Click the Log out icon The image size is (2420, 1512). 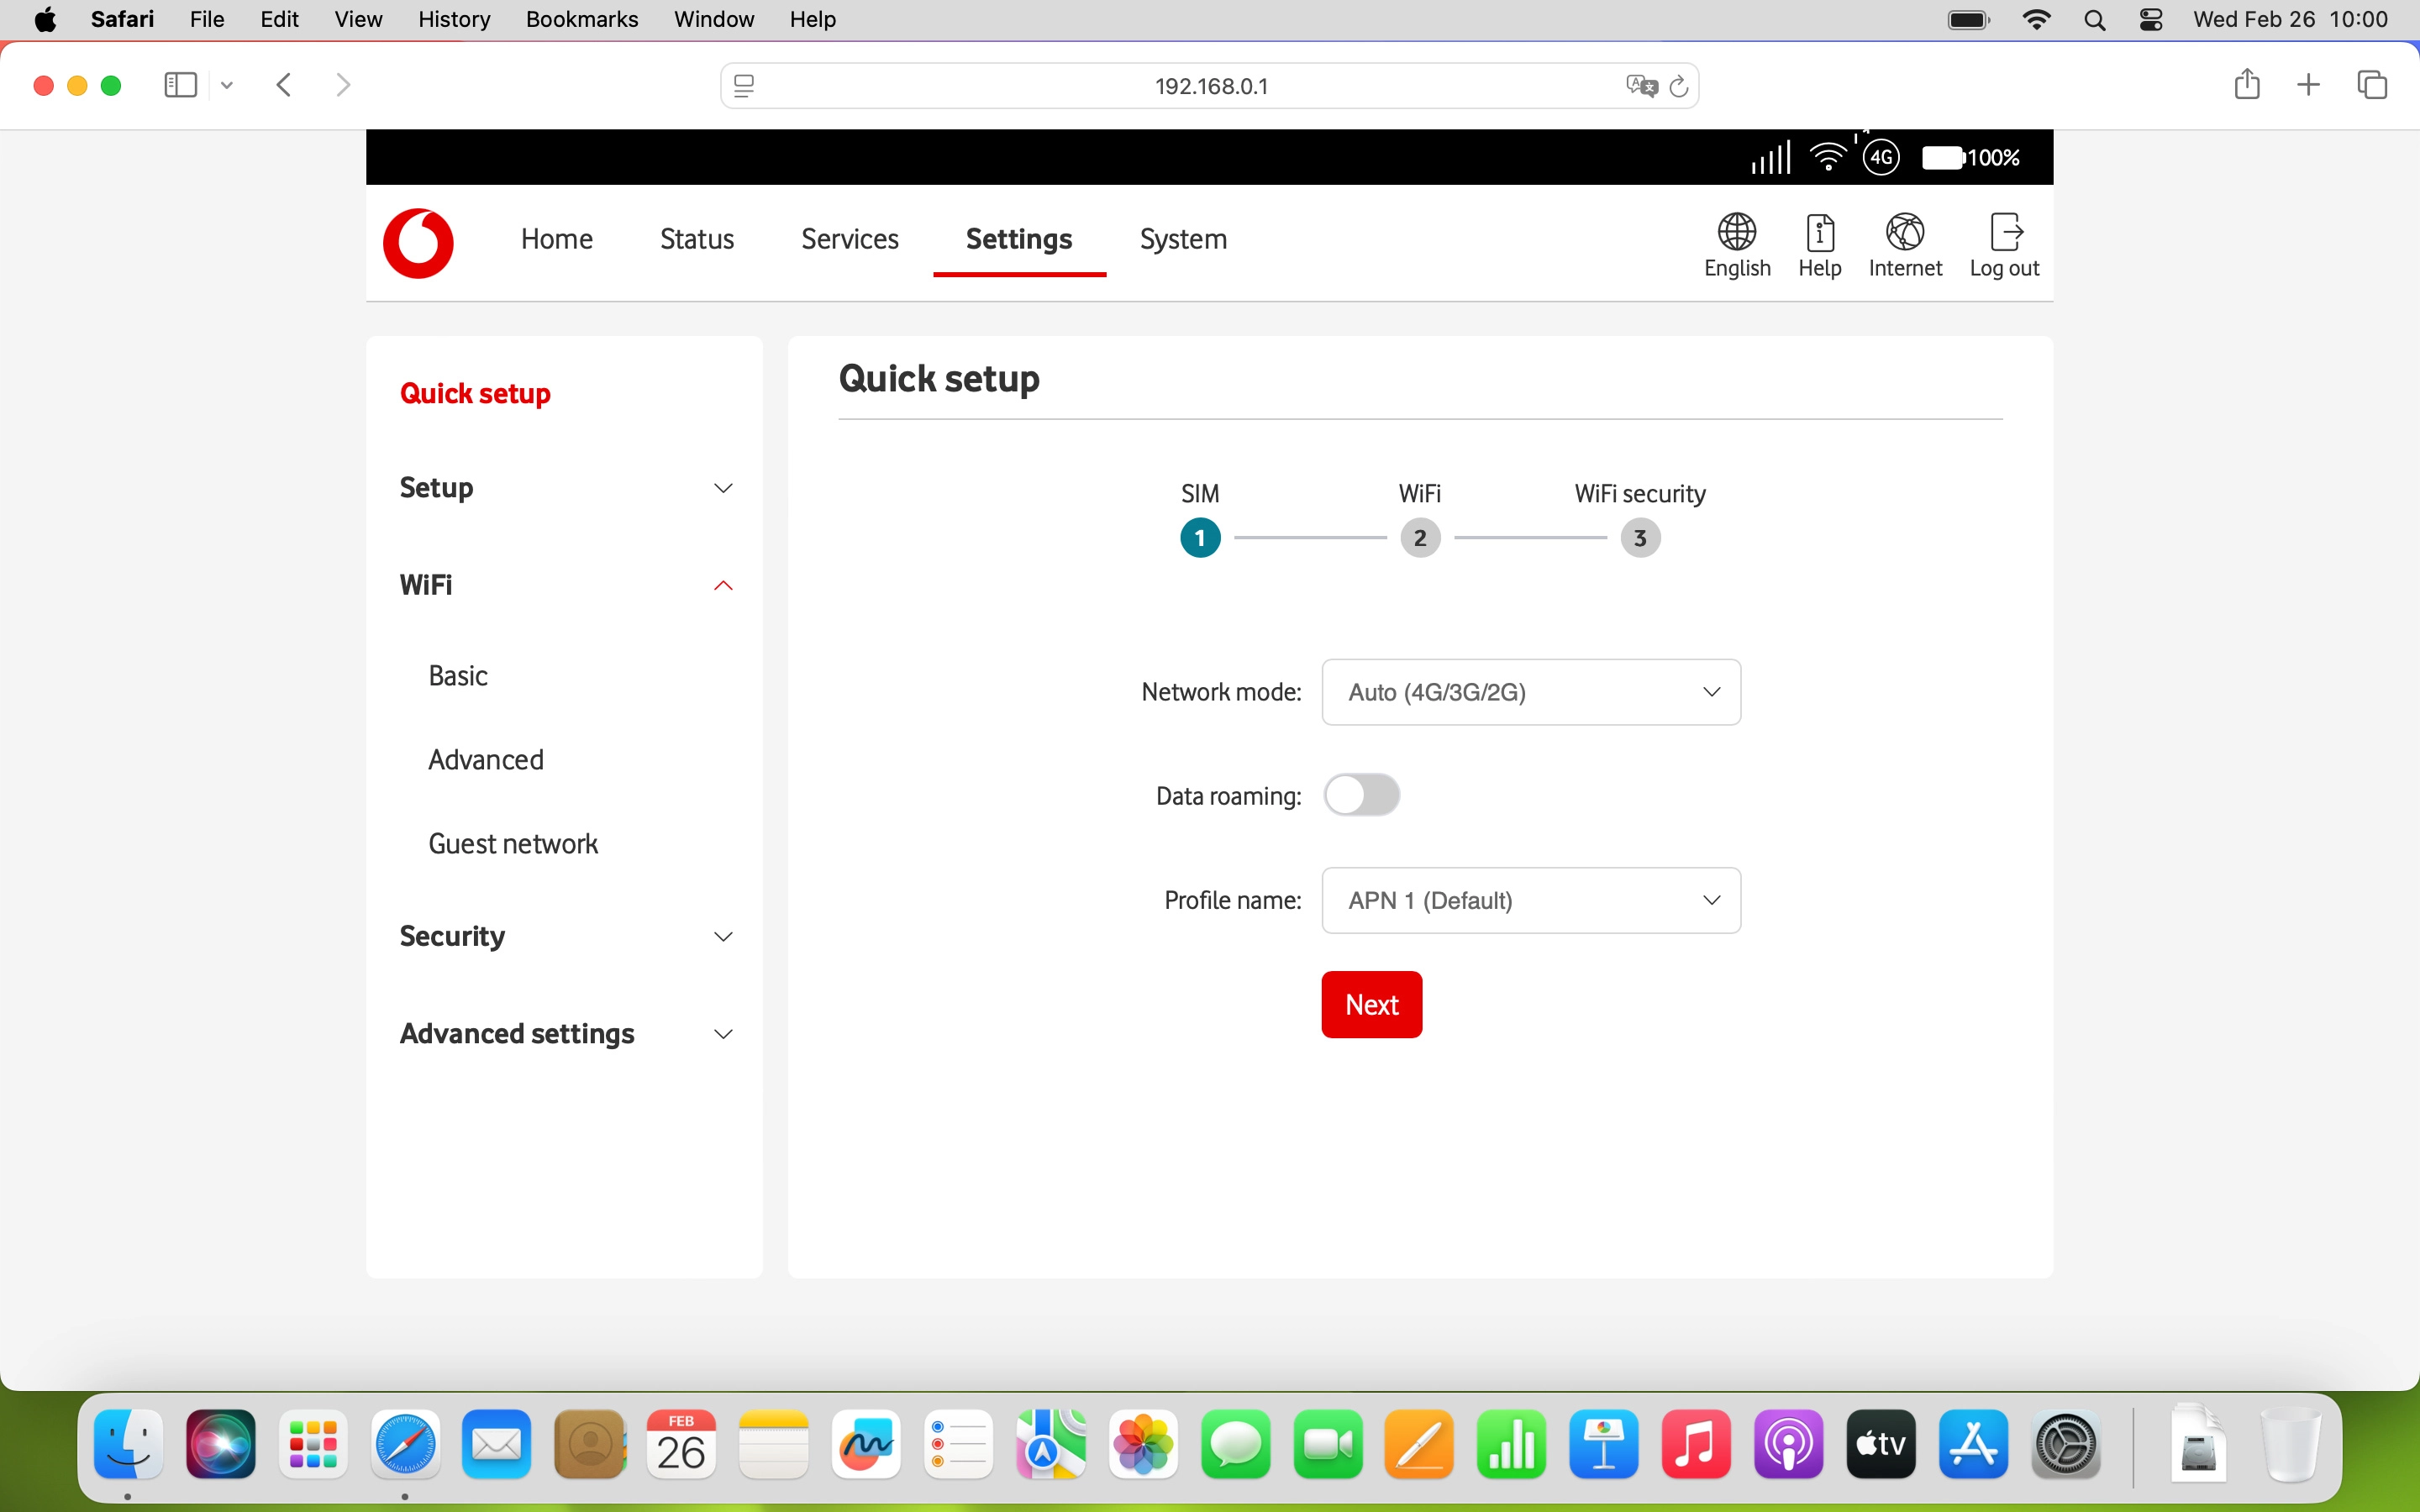click(x=2004, y=232)
